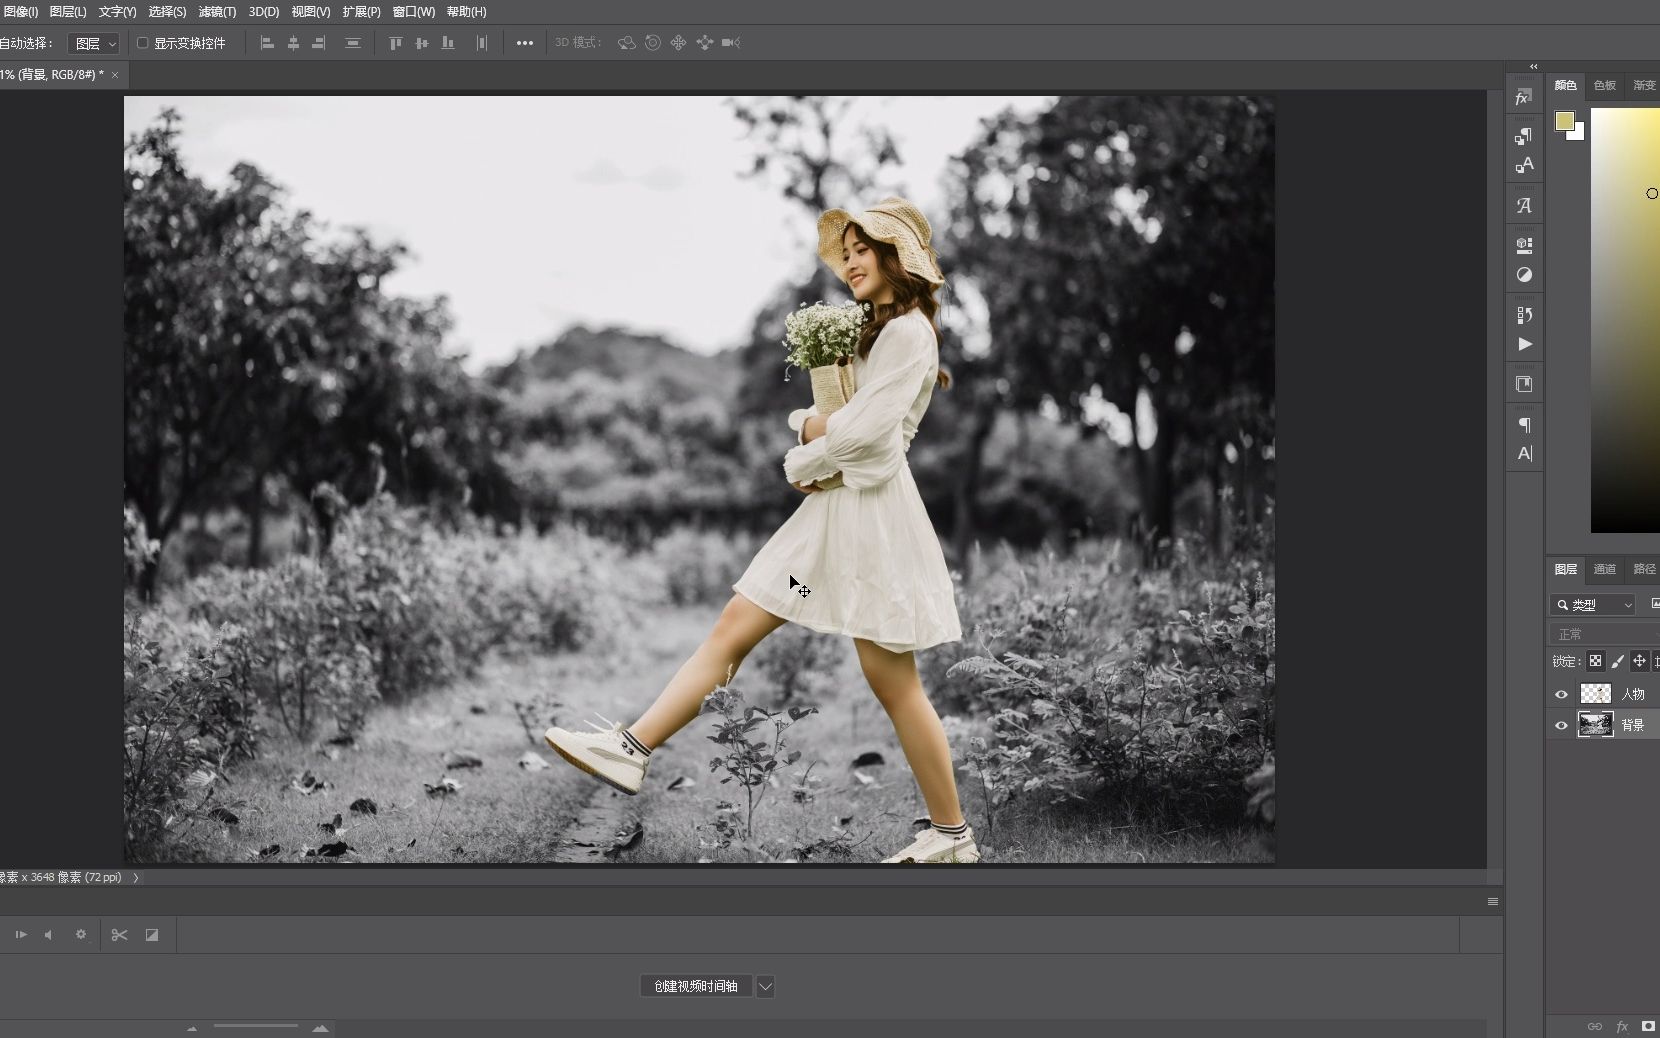Screen dimensions: 1660x1038
Task: Select 3D roll object mode
Action: point(653,43)
